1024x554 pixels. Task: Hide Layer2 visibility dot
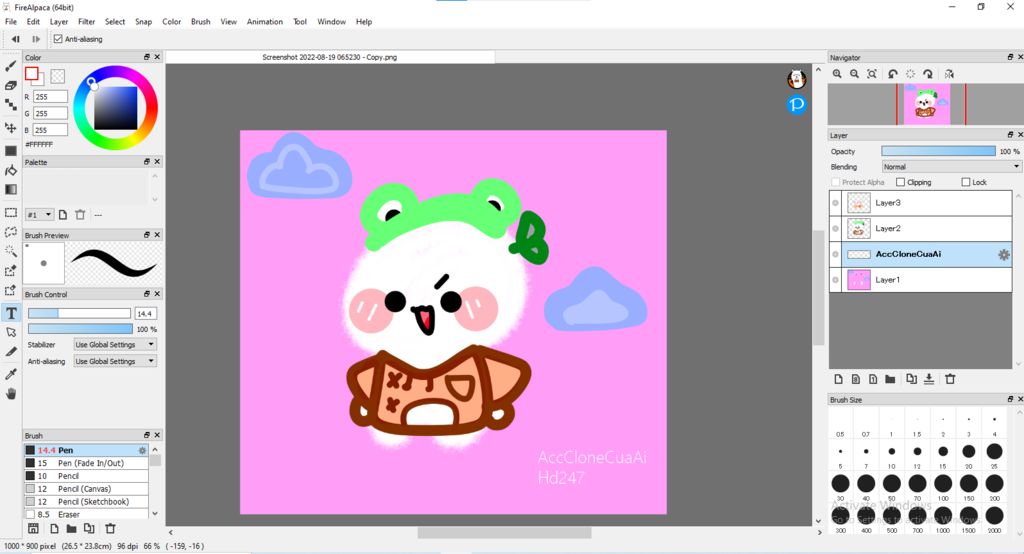(x=835, y=229)
